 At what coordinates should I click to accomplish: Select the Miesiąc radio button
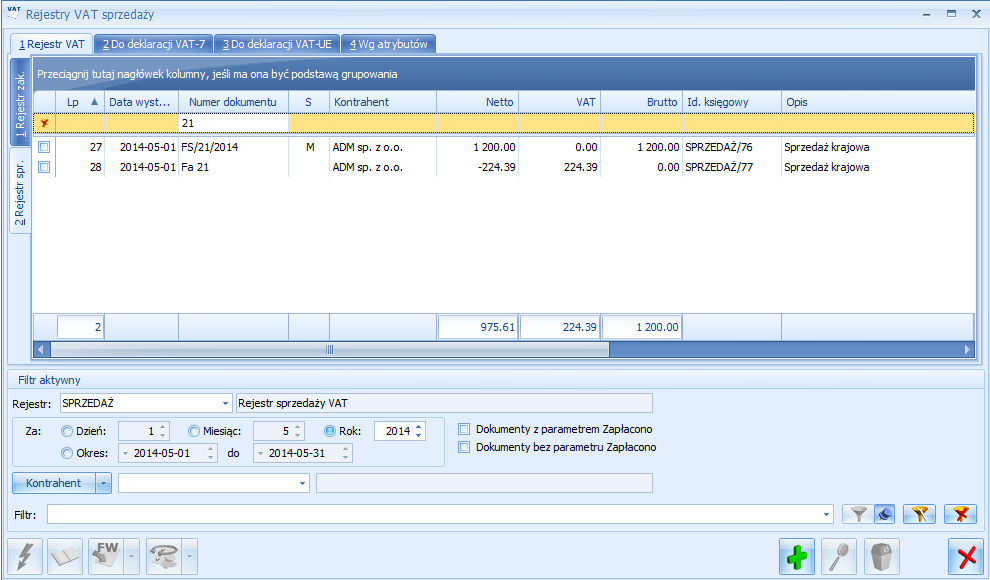194,432
